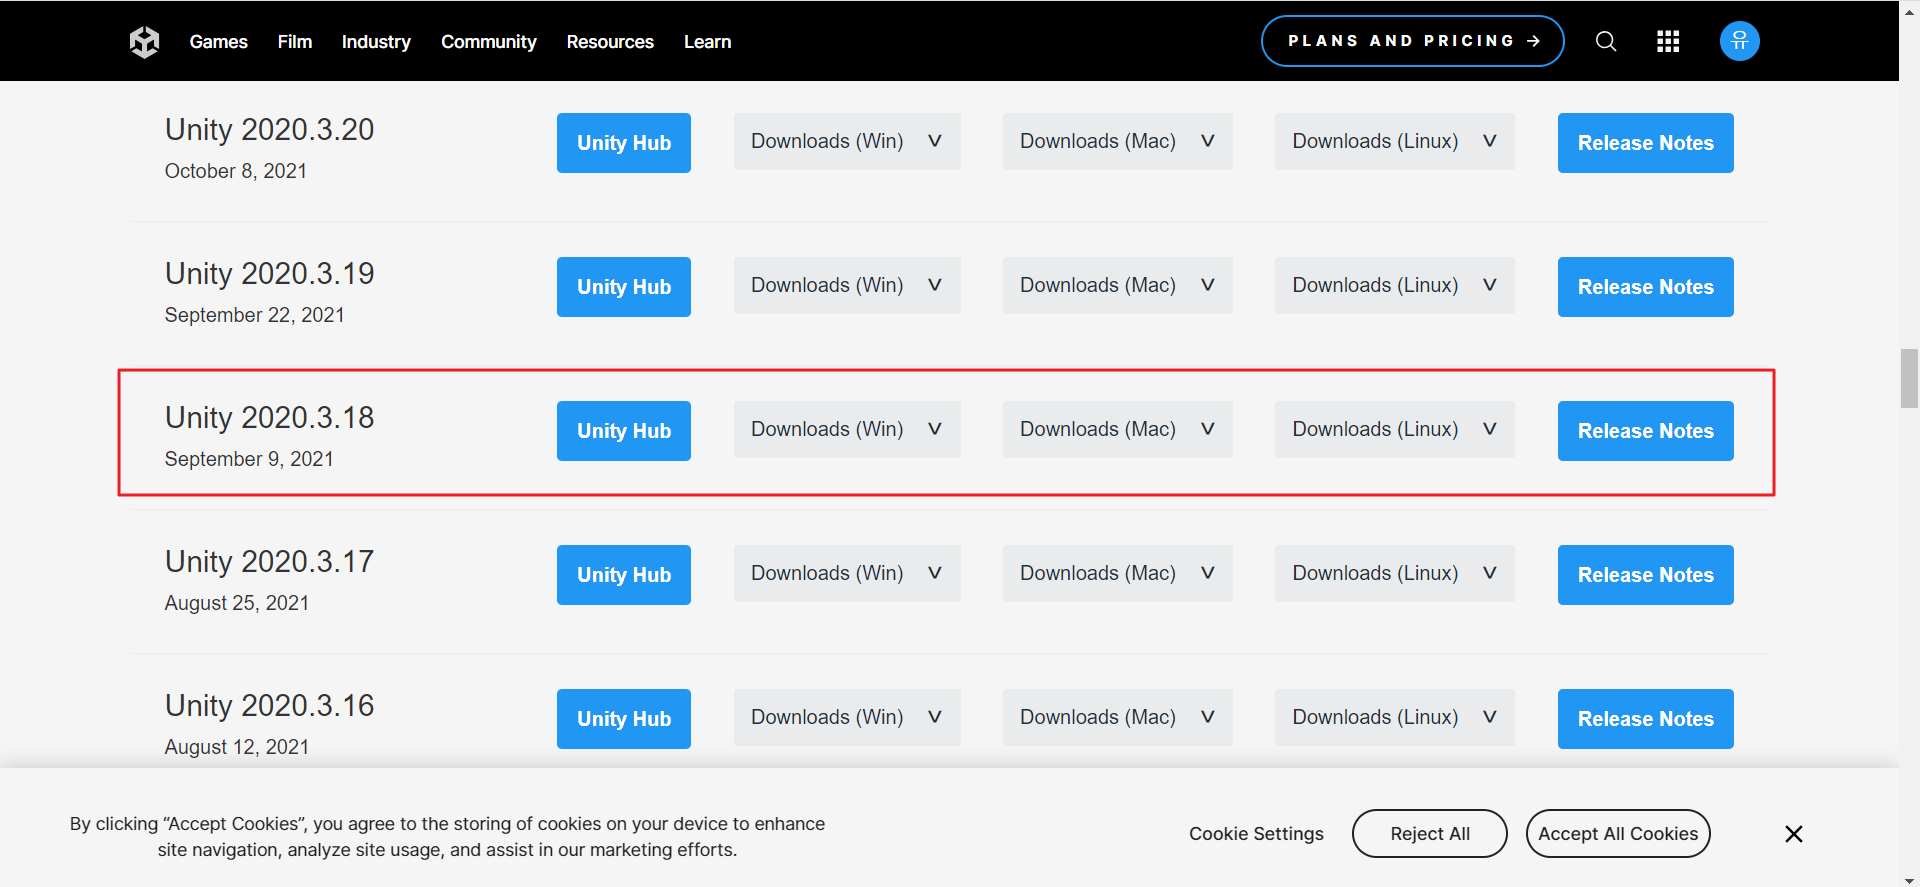Expand Downloads (Win) for Unity 2020.3.20
Viewport: 1920px width, 887px height.
pyautogui.click(x=847, y=141)
